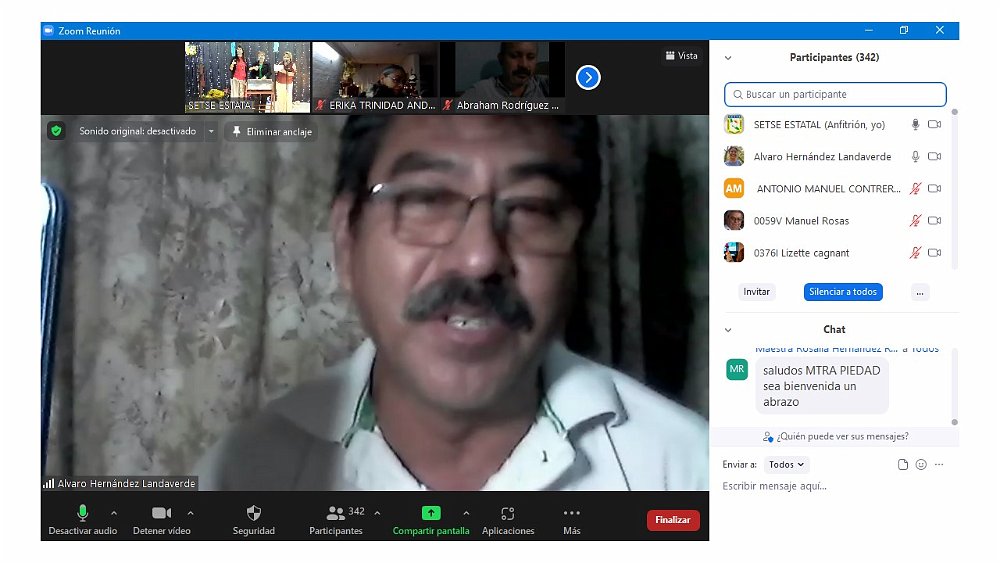
Task: Click the red Finalizar button
Action: coord(673,520)
